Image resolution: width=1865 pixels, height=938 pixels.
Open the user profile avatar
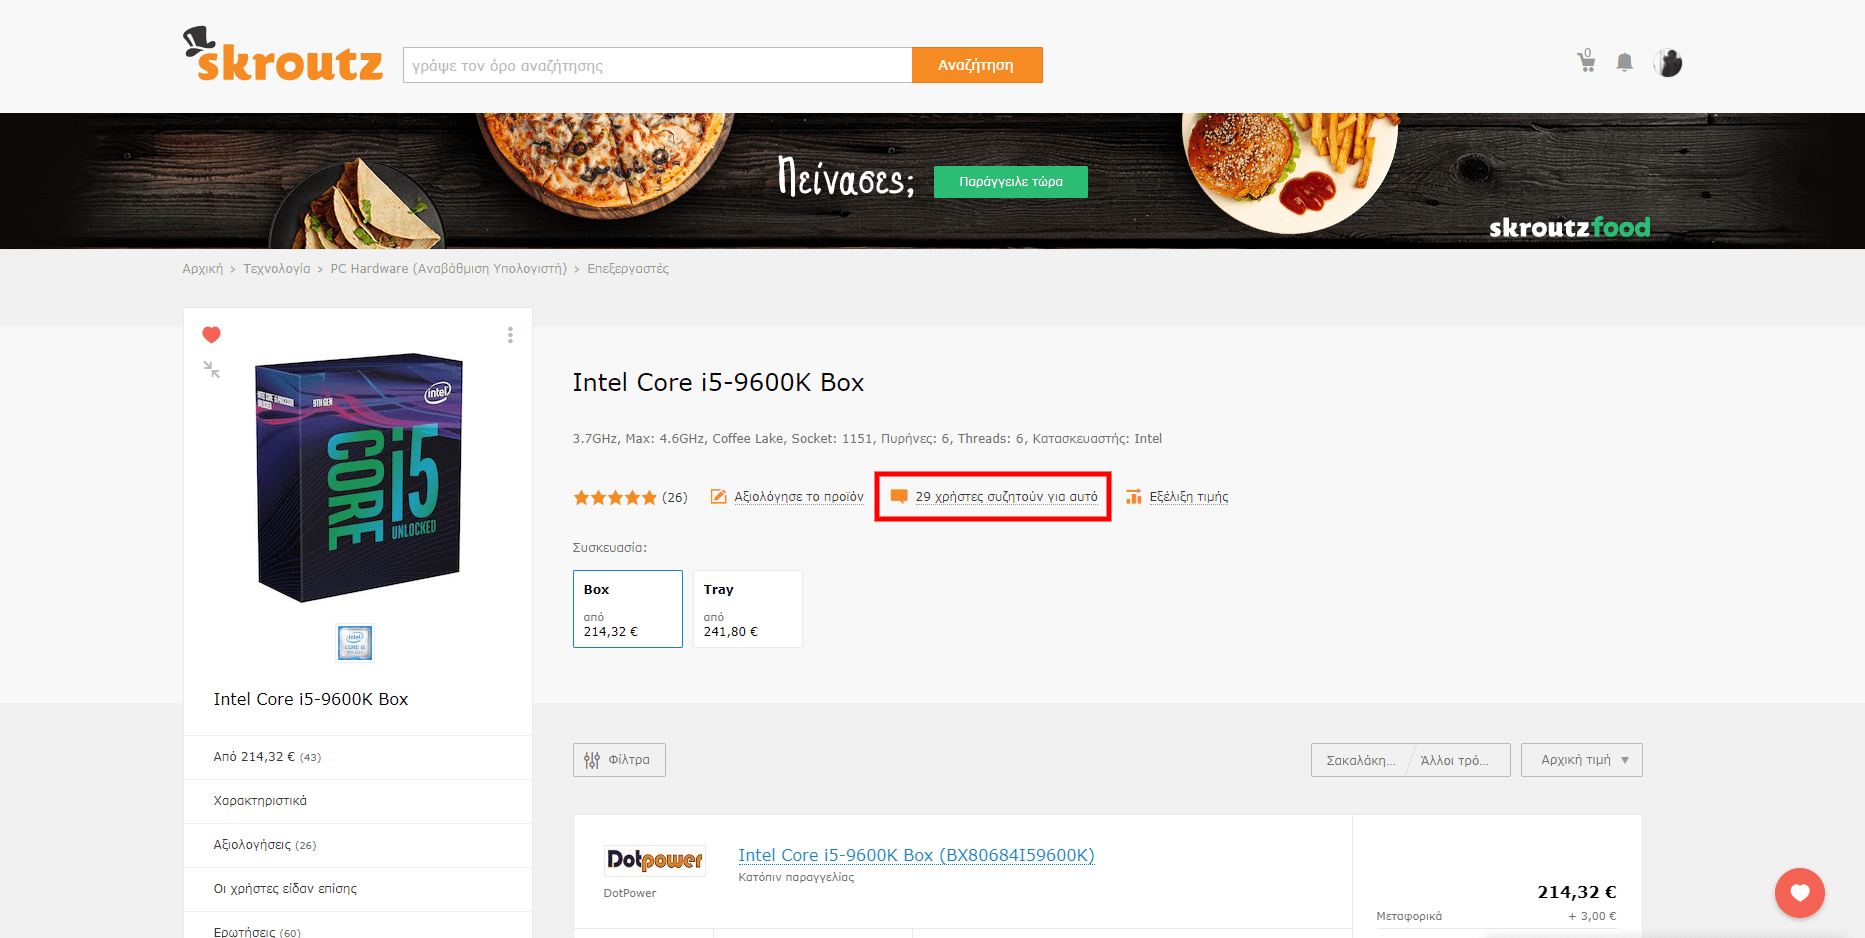(1668, 63)
